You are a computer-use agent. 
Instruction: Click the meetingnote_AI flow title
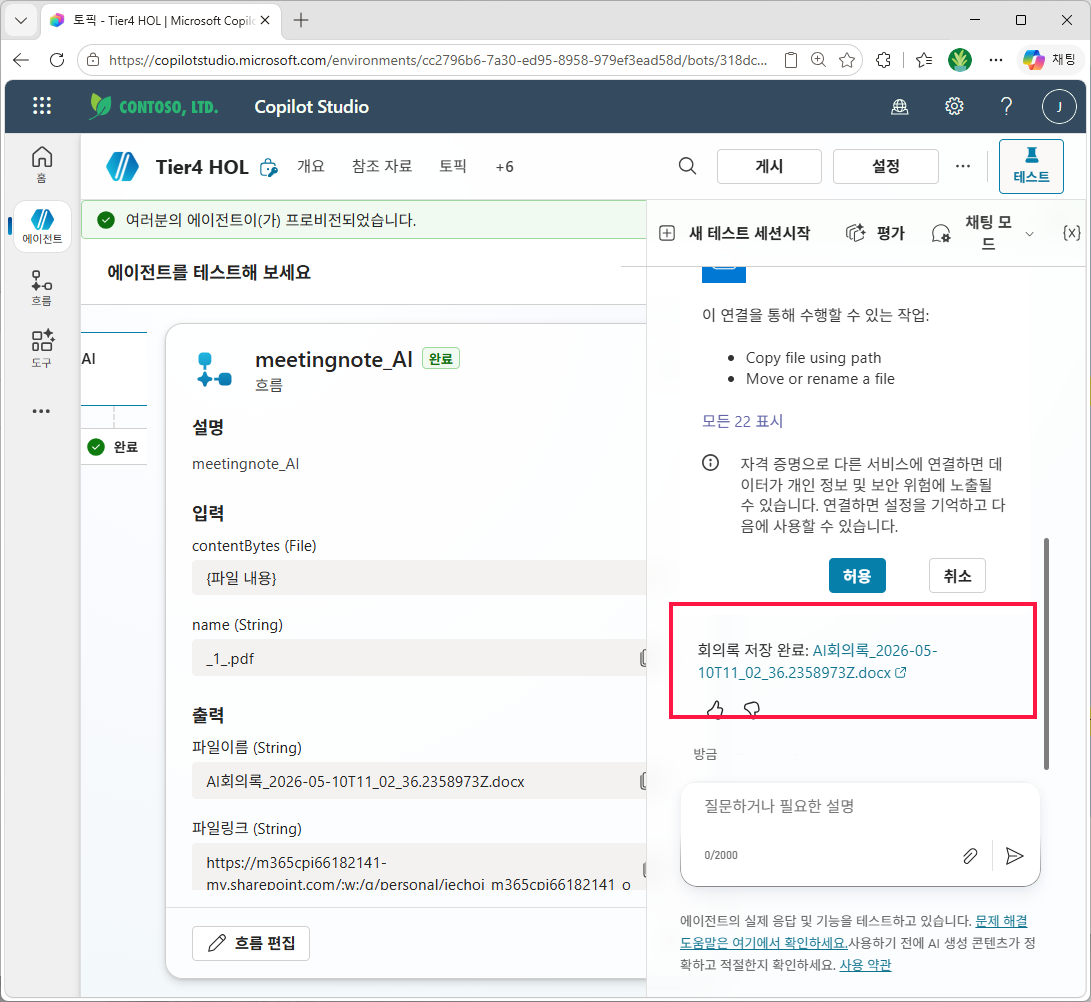[333, 360]
